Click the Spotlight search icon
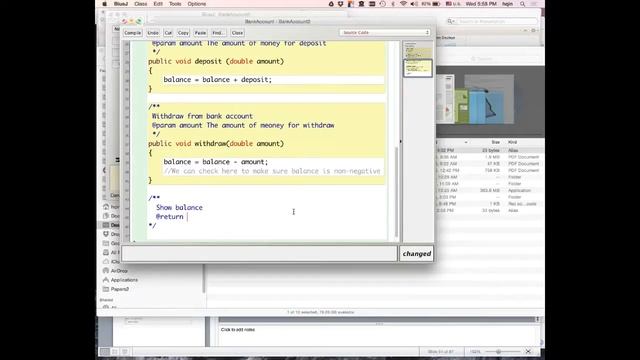This screenshot has width=640, height=360. [x=522, y=4]
